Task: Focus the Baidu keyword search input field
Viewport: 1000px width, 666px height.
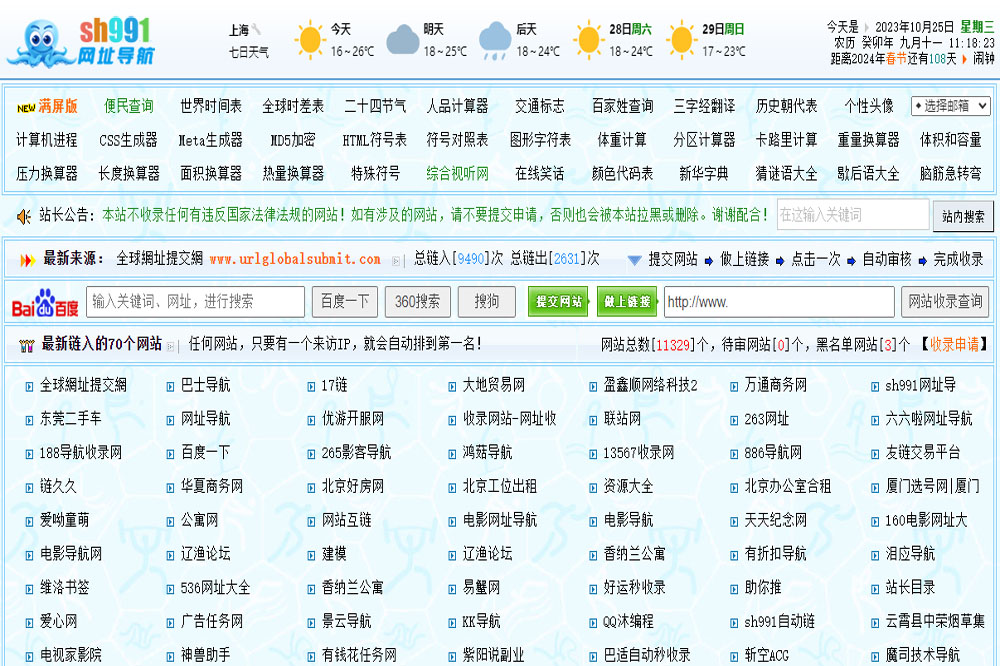Action: [x=196, y=302]
